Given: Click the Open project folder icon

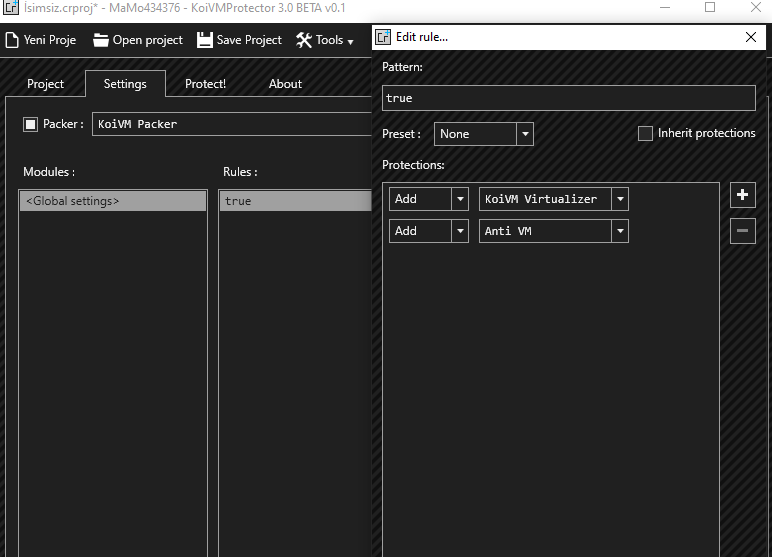Looking at the screenshot, I should point(101,40).
